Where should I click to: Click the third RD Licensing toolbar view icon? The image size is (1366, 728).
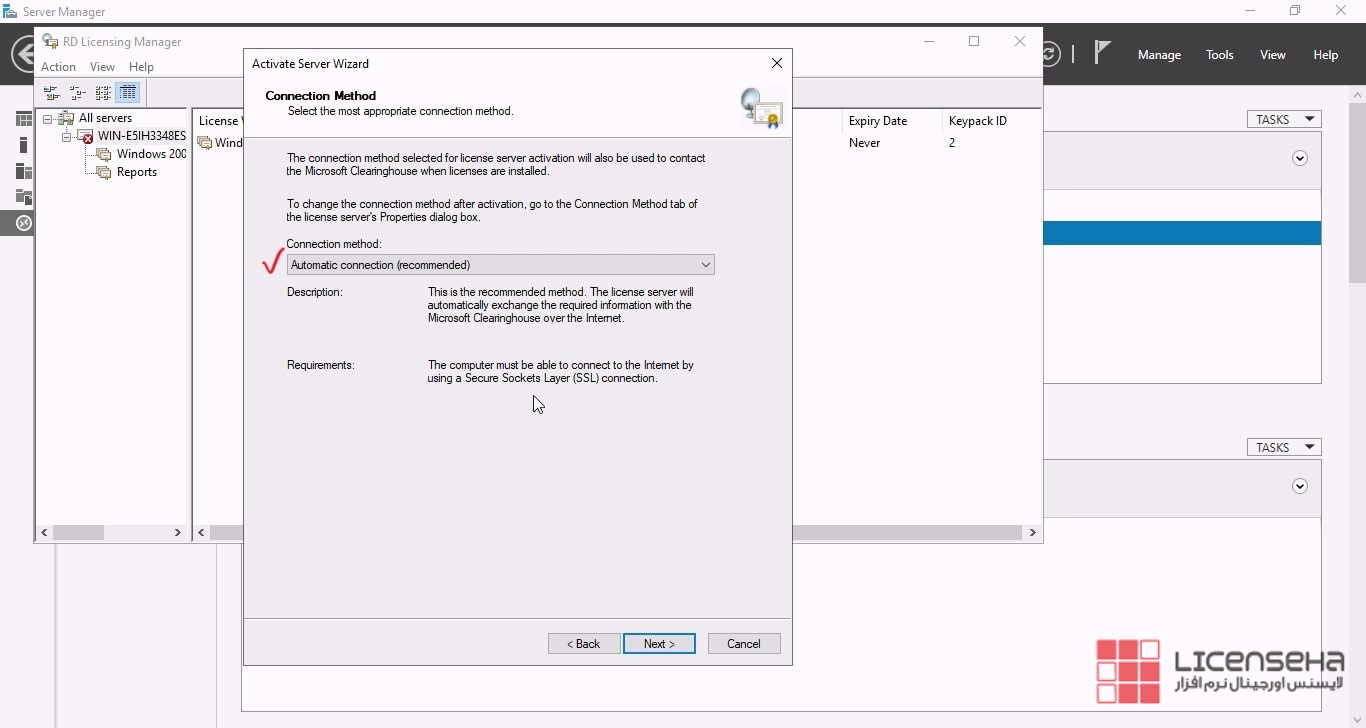click(x=103, y=93)
